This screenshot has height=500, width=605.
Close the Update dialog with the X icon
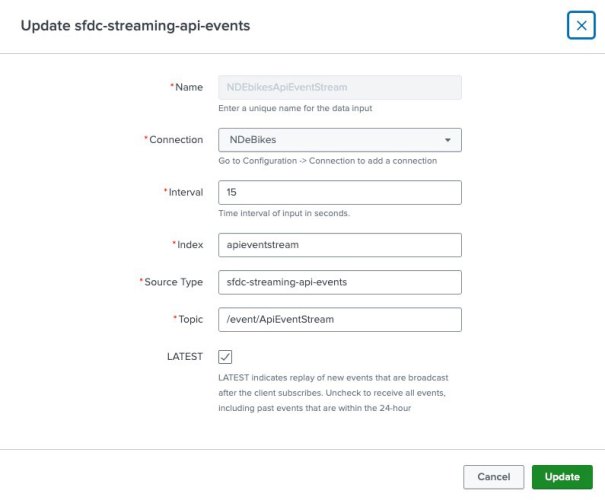(x=581, y=25)
